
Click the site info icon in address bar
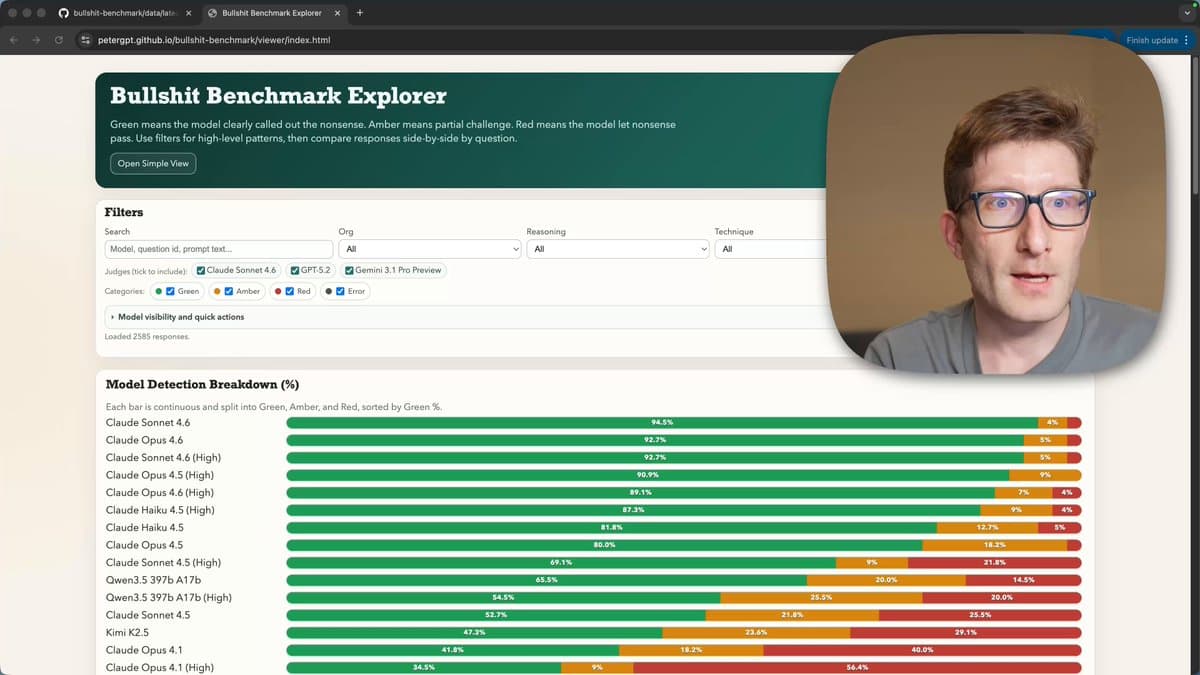point(86,40)
